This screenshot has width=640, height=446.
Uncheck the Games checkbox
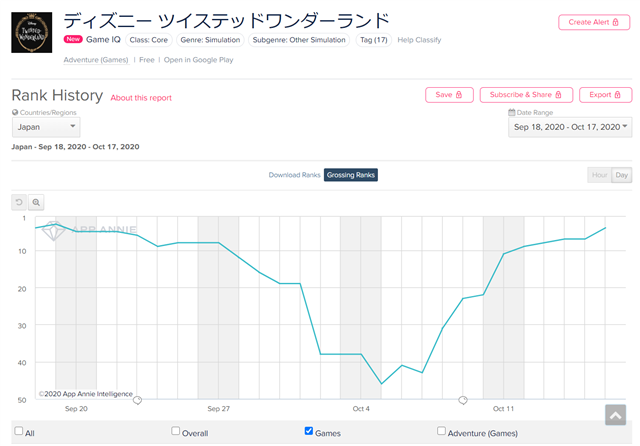point(309,431)
